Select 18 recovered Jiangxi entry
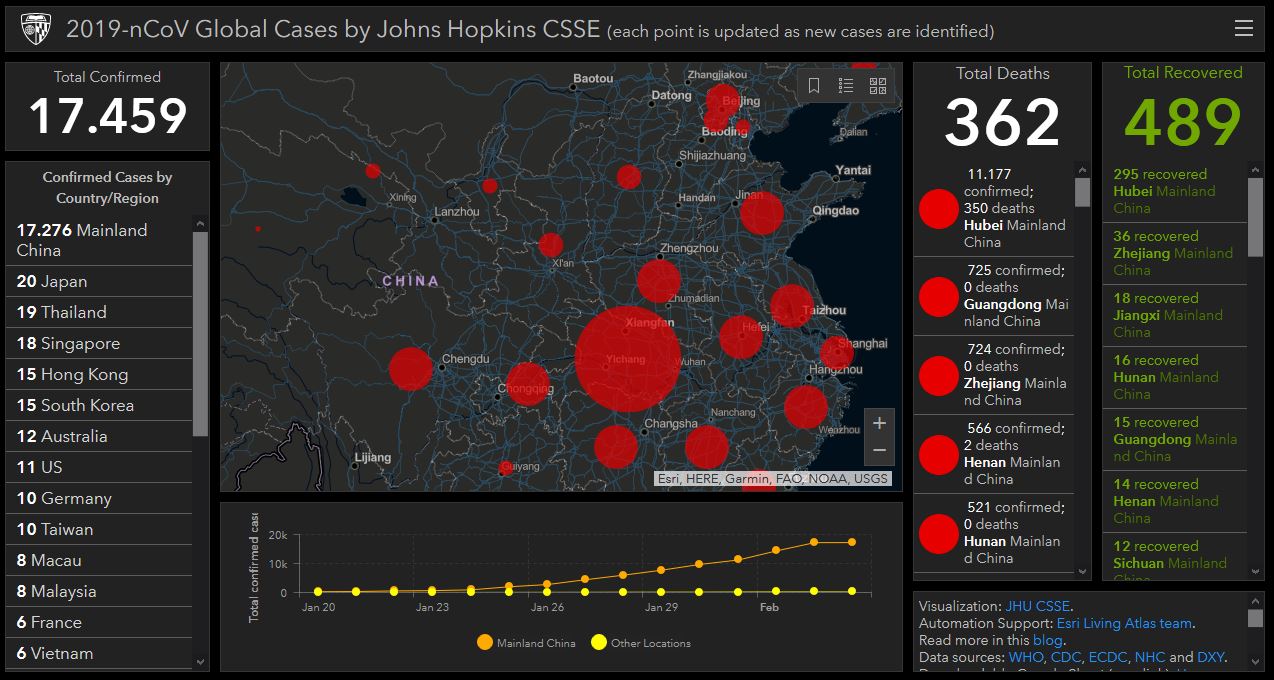This screenshot has width=1274, height=680. [x=1177, y=315]
